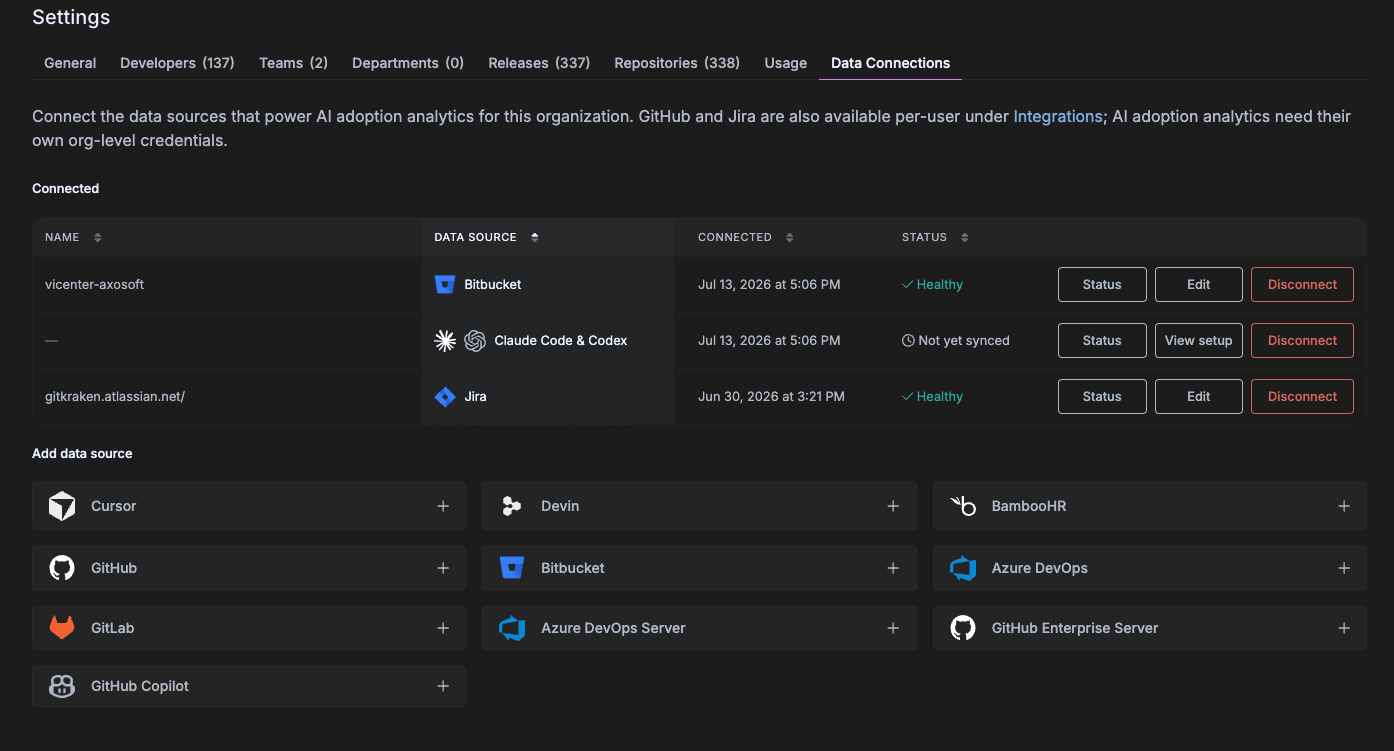
Task: Sort by Status column arrows
Action: (x=965, y=237)
